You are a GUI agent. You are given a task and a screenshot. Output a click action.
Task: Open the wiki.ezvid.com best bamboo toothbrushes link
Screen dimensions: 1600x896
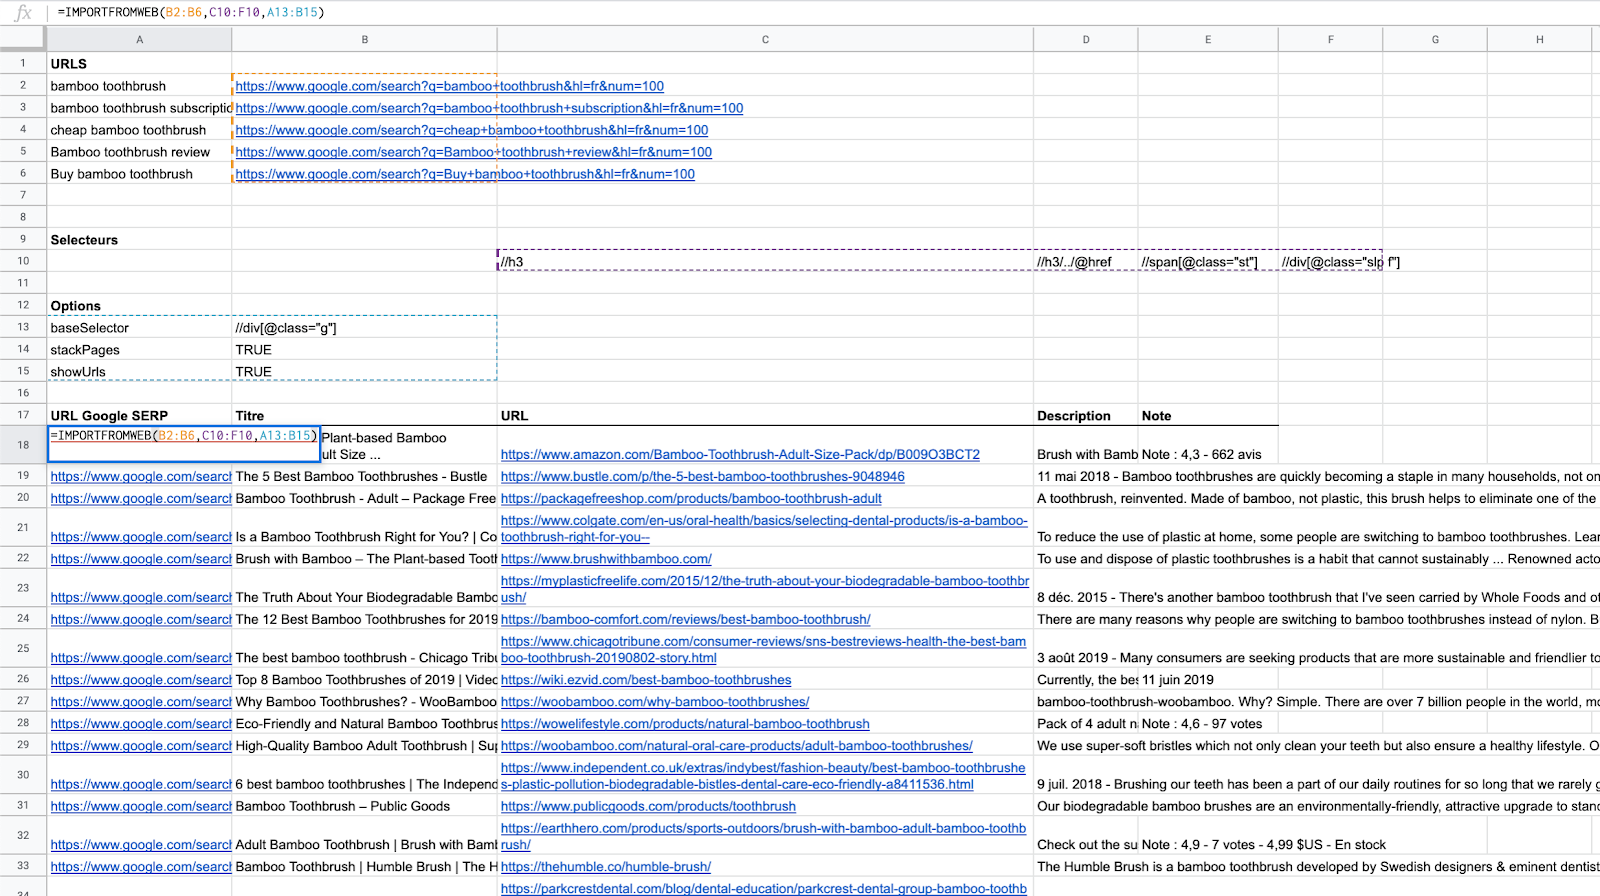(x=646, y=680)
